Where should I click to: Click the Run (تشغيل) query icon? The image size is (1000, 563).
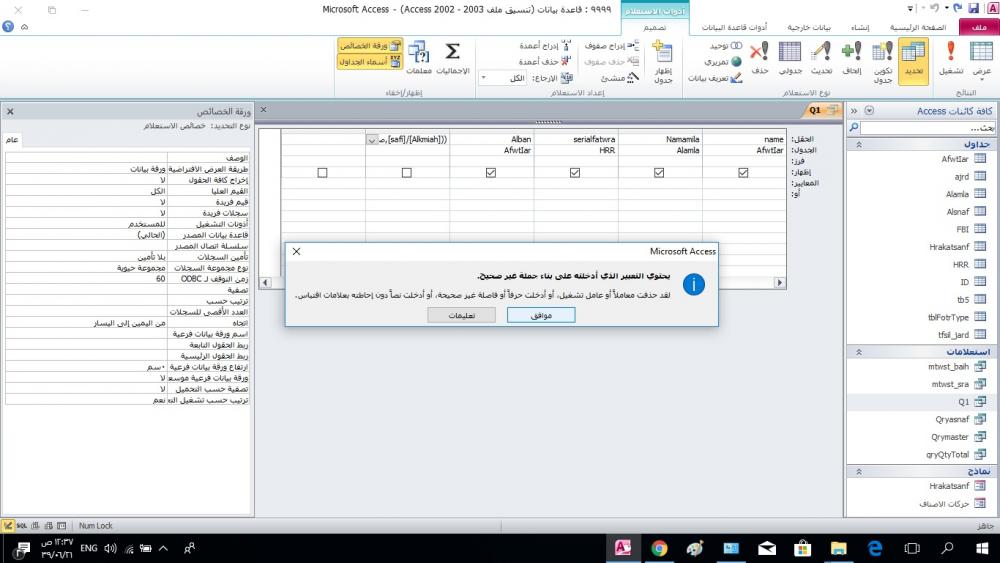tap(951, 59)
